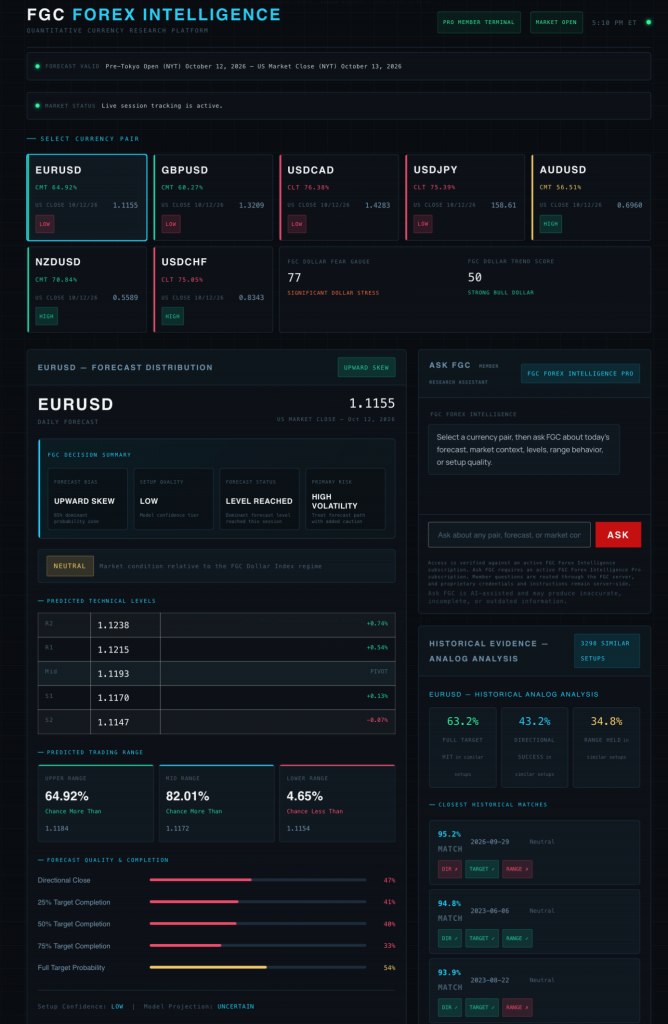Click the LOW badge on the USDCAD card

click(x=297, y=224)
